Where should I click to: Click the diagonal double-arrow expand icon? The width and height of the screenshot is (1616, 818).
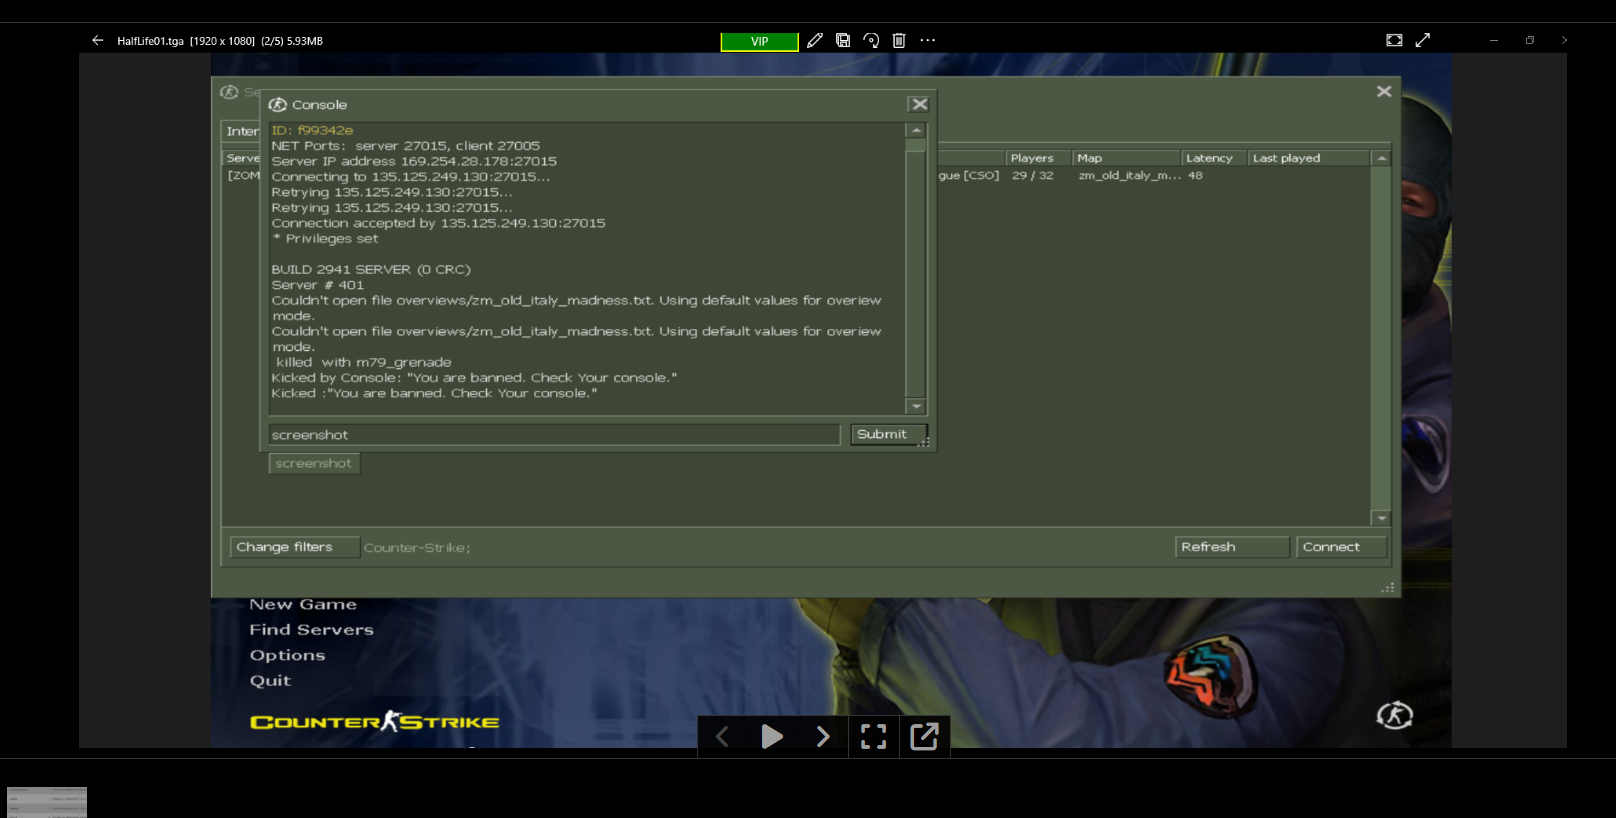pyautogui.click(x=1423, y=40)
